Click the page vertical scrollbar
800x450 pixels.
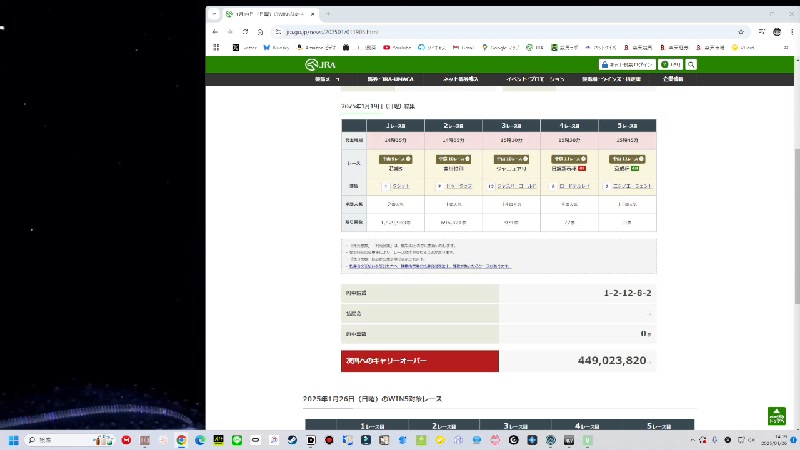[x=796, y=200]
